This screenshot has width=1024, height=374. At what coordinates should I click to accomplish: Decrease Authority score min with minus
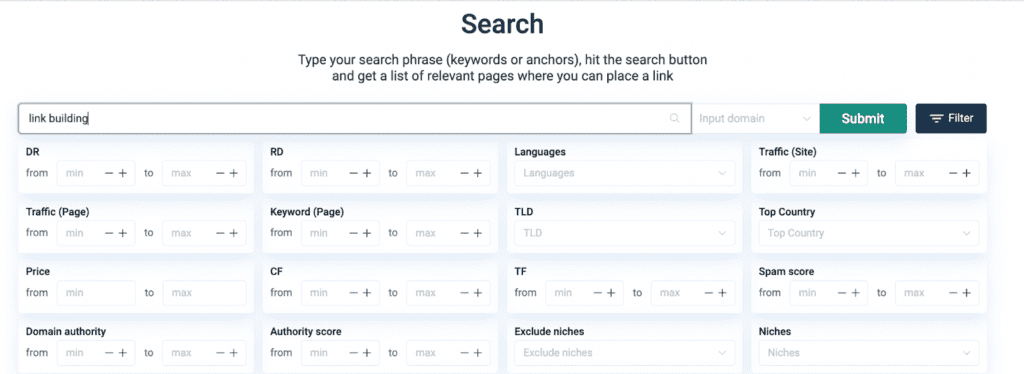tap(353, 353)
